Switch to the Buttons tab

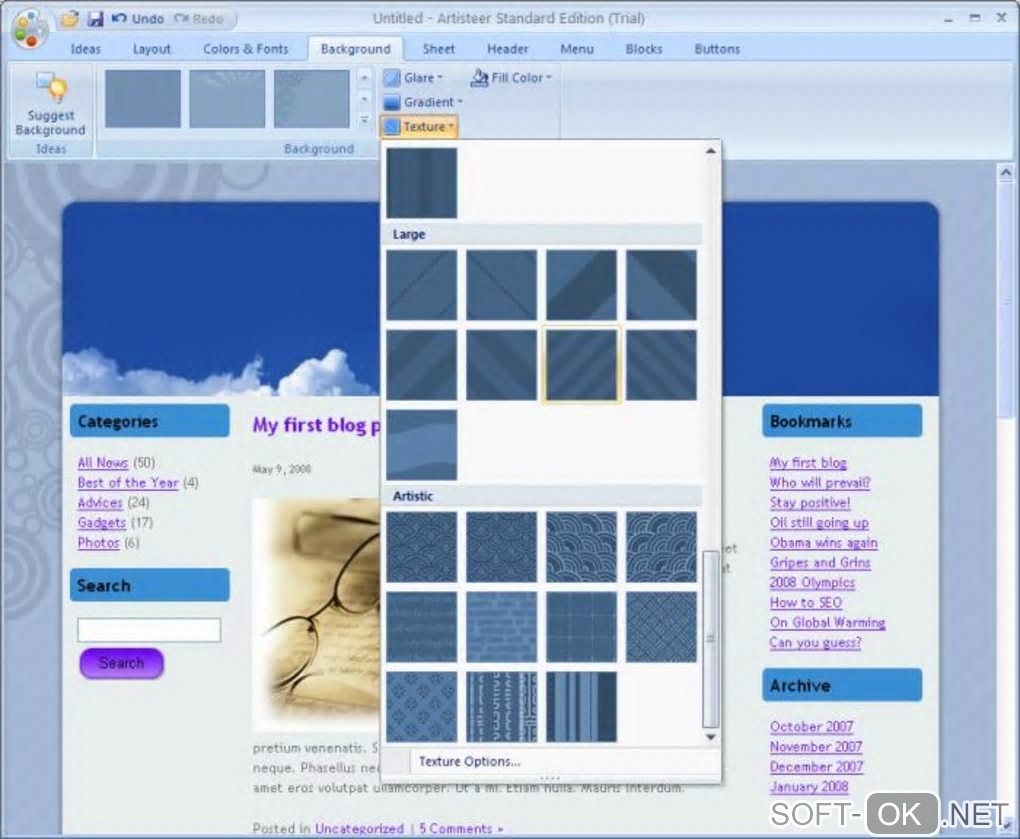point(717,49)
